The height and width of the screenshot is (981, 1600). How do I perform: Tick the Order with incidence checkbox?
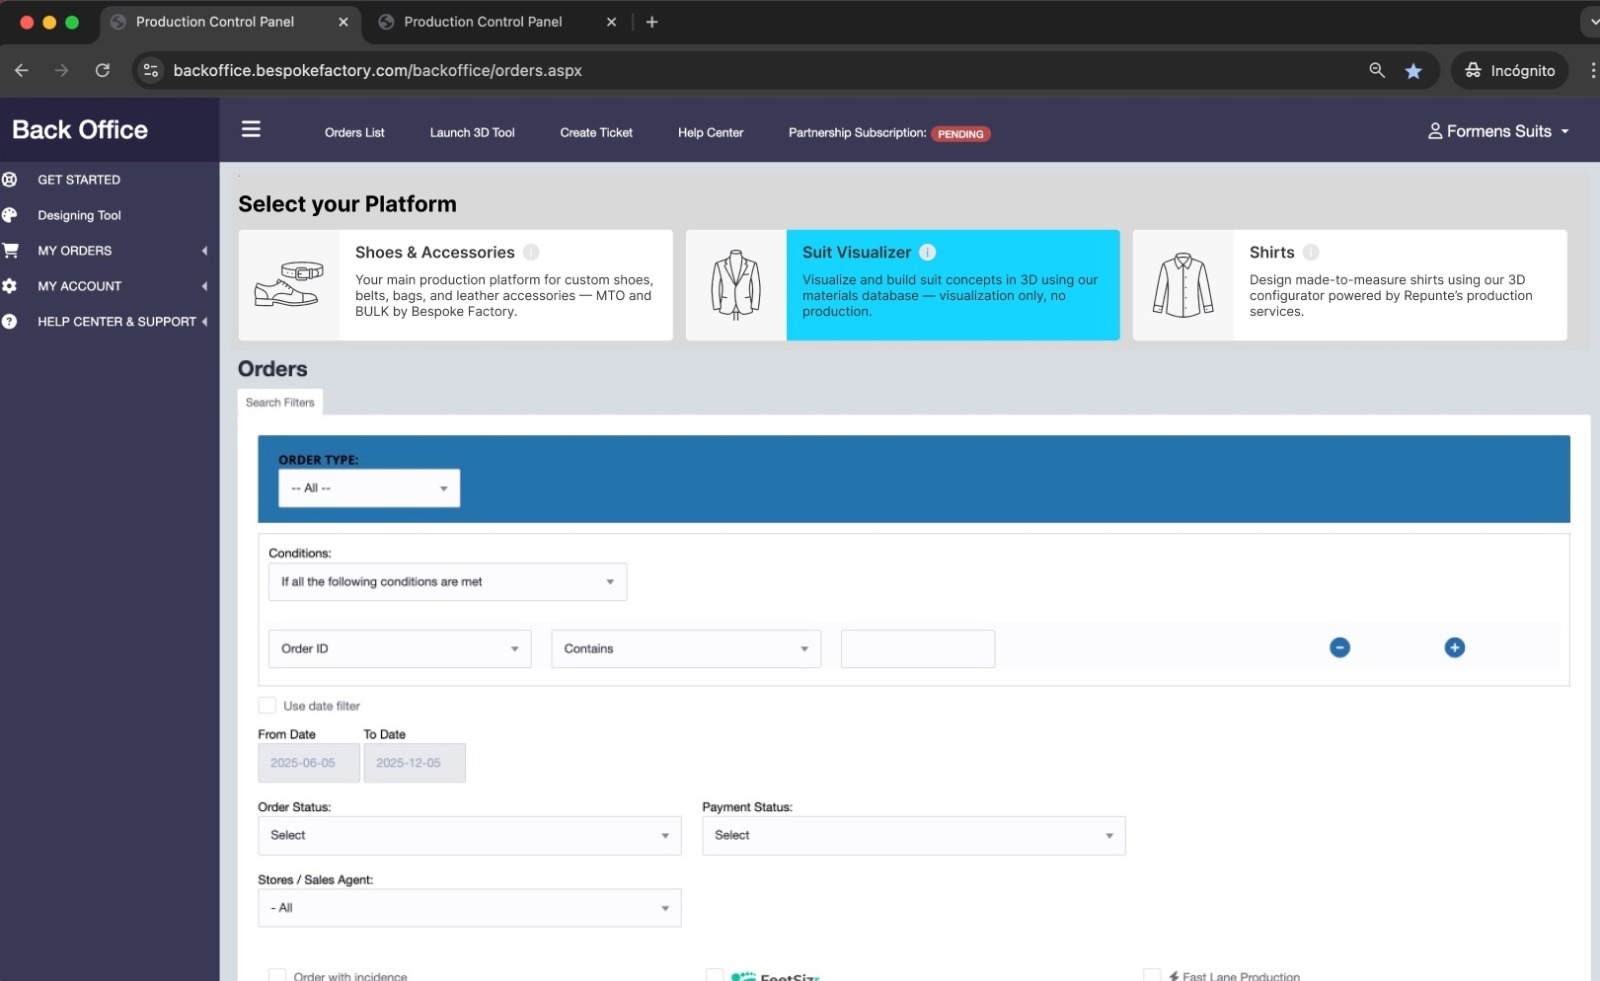(277, 975)
